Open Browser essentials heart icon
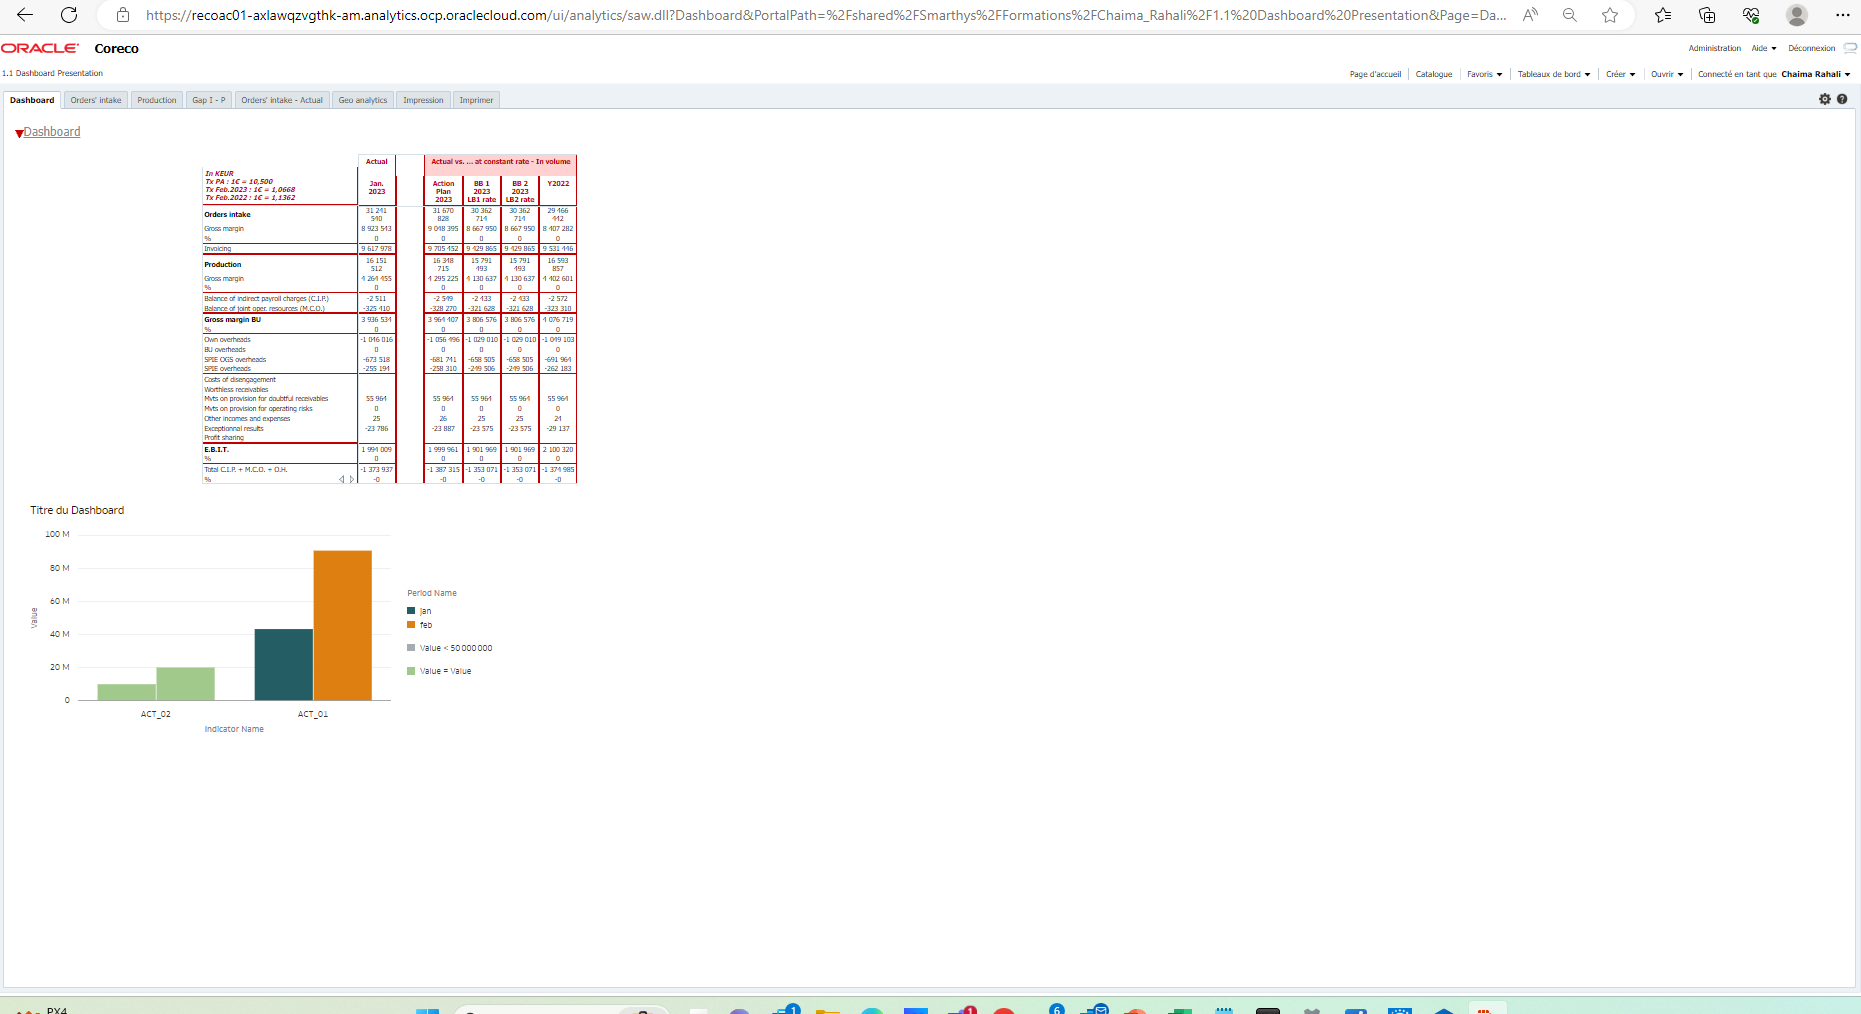 click(1751, 15)
